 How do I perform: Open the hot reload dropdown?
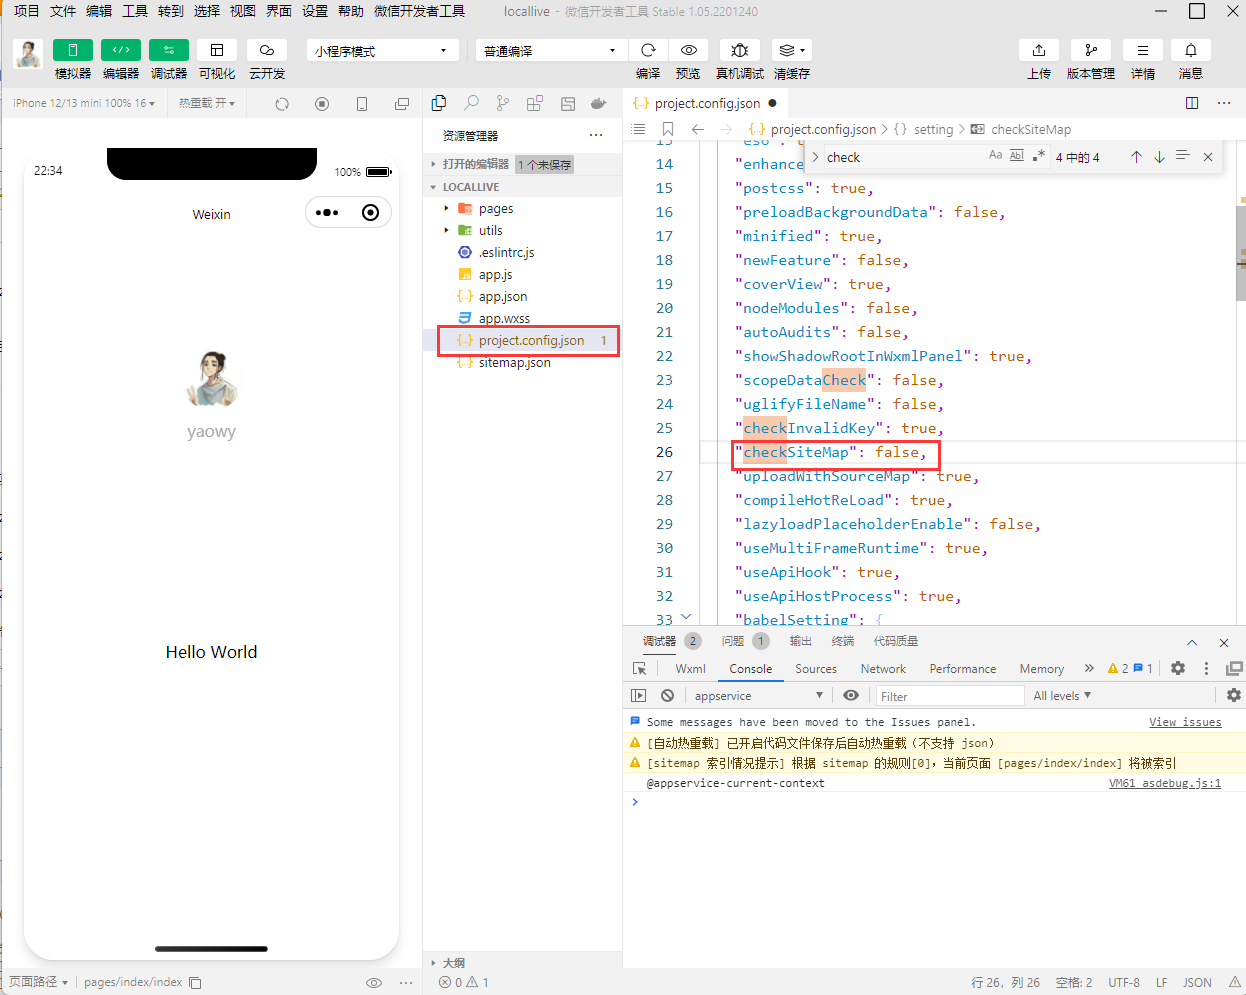coord(207,103)
